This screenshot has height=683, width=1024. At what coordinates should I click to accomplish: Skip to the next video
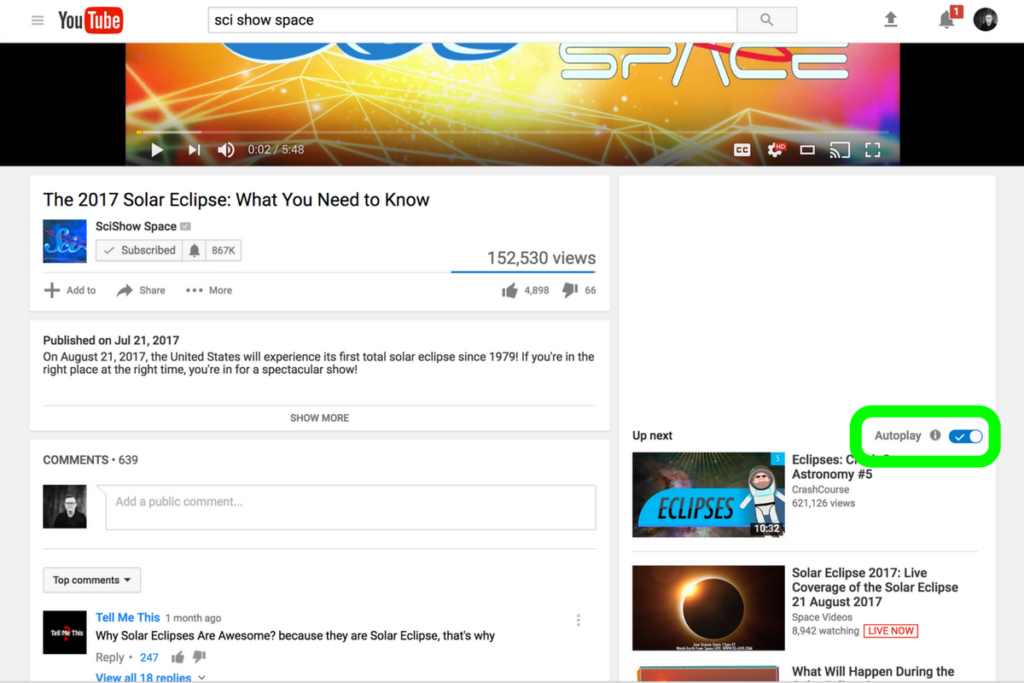pyautogui.click(x=194, y=150)
